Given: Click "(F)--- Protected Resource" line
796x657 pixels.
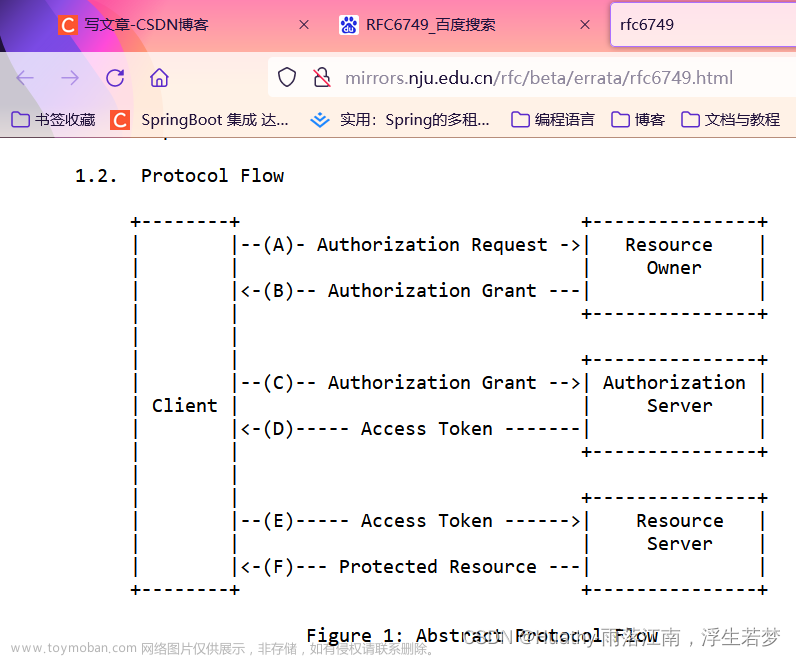Looking at the screenshot, I should 400,567.
